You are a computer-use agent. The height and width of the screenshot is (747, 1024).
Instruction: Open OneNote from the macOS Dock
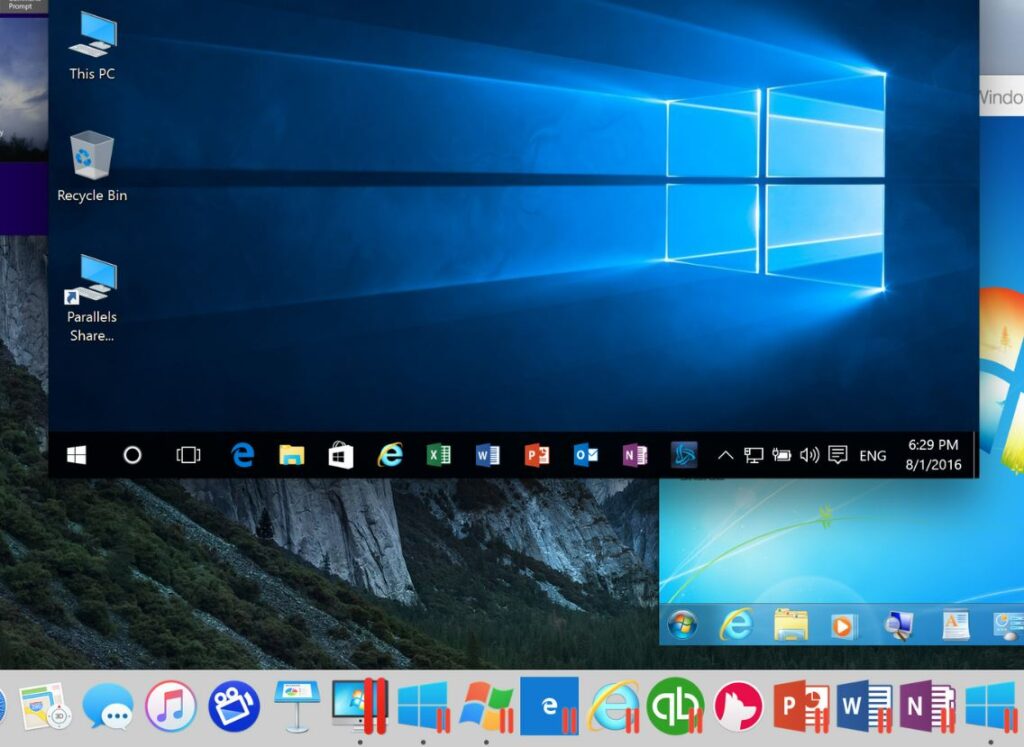pos(927,707)
